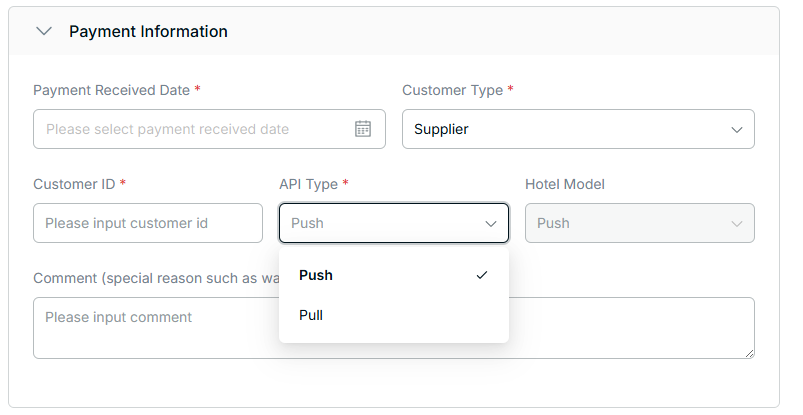Viewport: 803px width, 415px height.
Task: Open the calendar icon date picker
Action: click(x=363, y=129)
